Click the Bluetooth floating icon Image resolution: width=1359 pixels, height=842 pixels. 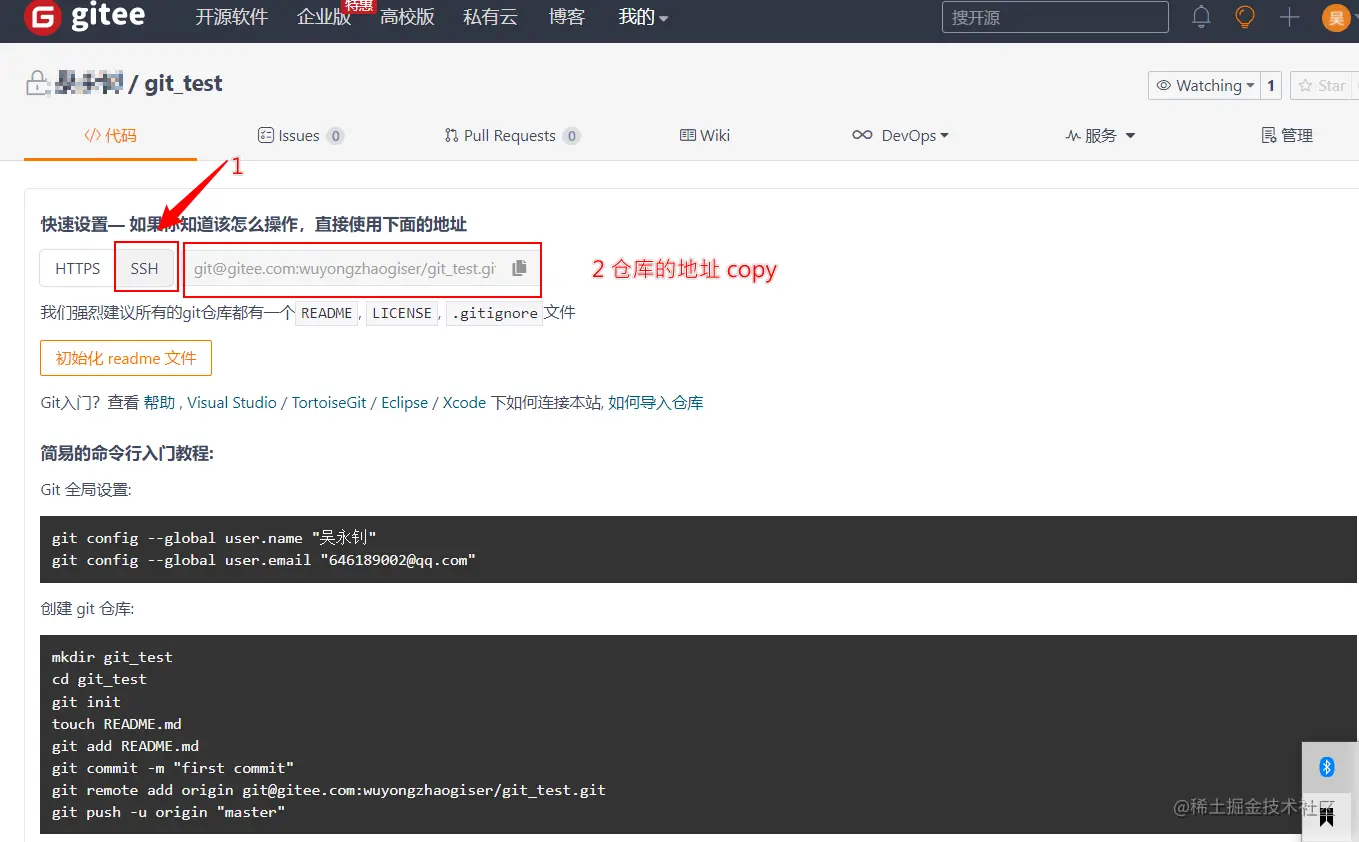(x=1327, y=767)
